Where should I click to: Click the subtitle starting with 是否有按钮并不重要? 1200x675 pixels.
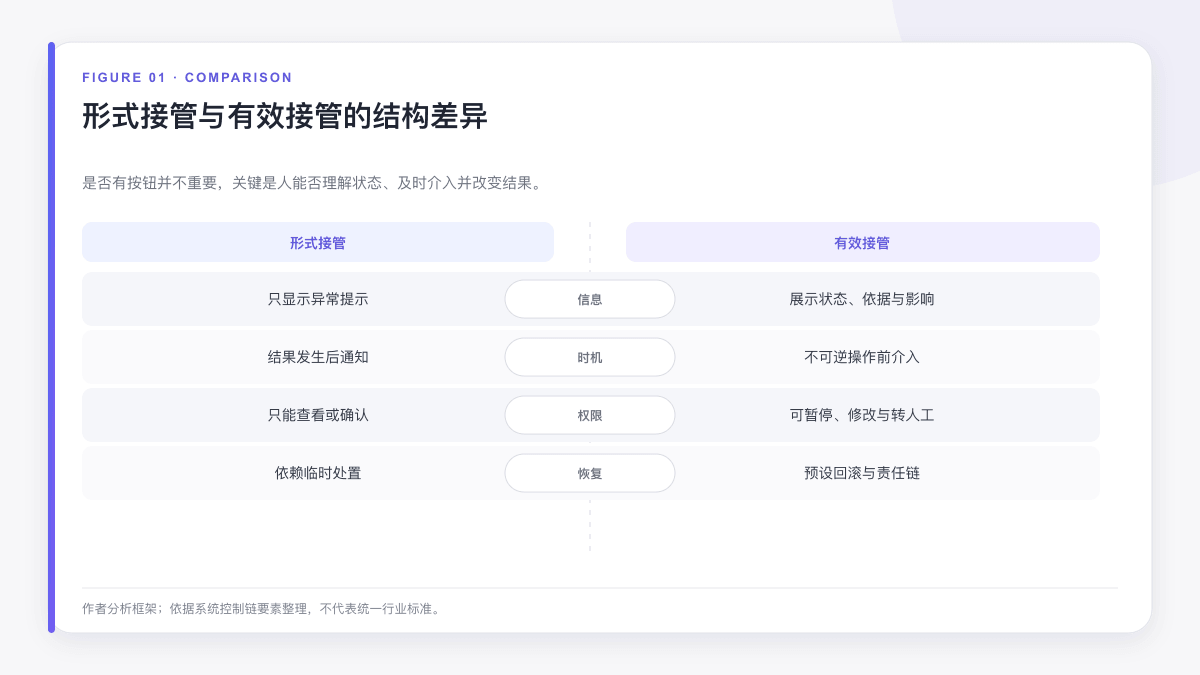click(x=314, y=183)
